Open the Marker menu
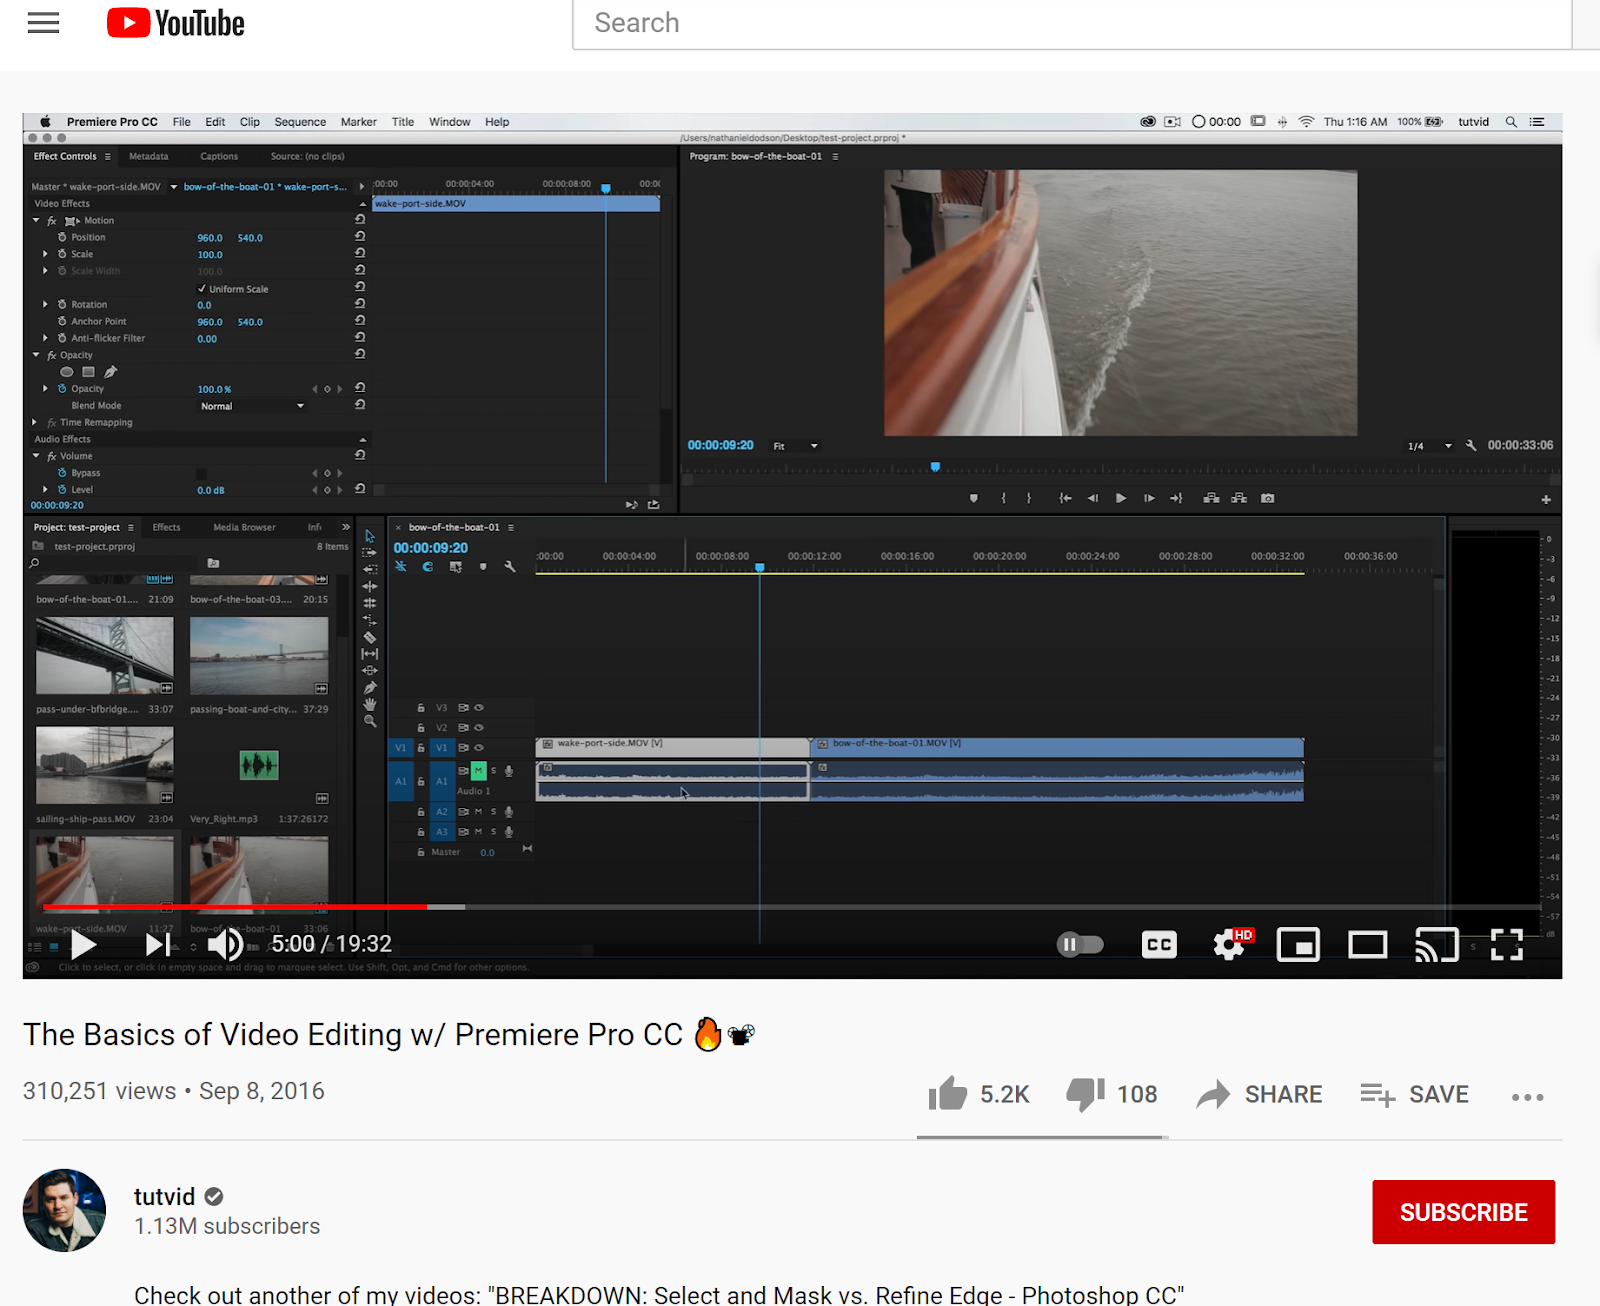The width and height of the screenshot is (1600, 1306). [358, 122]
